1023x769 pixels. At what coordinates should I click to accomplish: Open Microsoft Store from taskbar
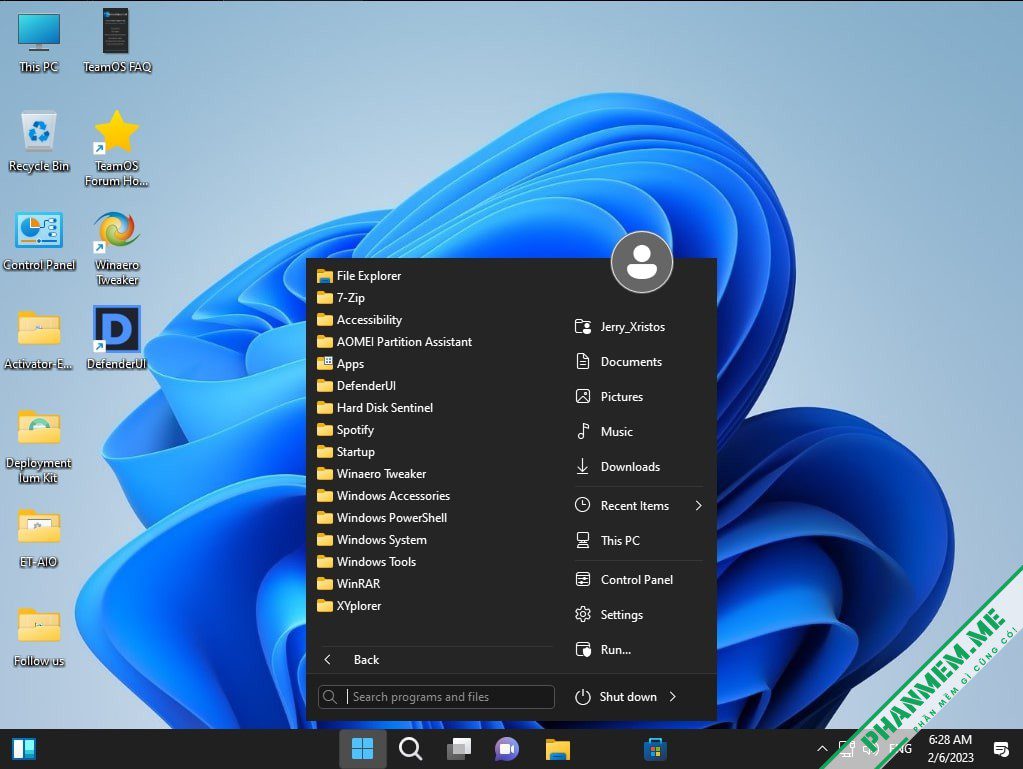pyautogui.click(x=655, y=749)
